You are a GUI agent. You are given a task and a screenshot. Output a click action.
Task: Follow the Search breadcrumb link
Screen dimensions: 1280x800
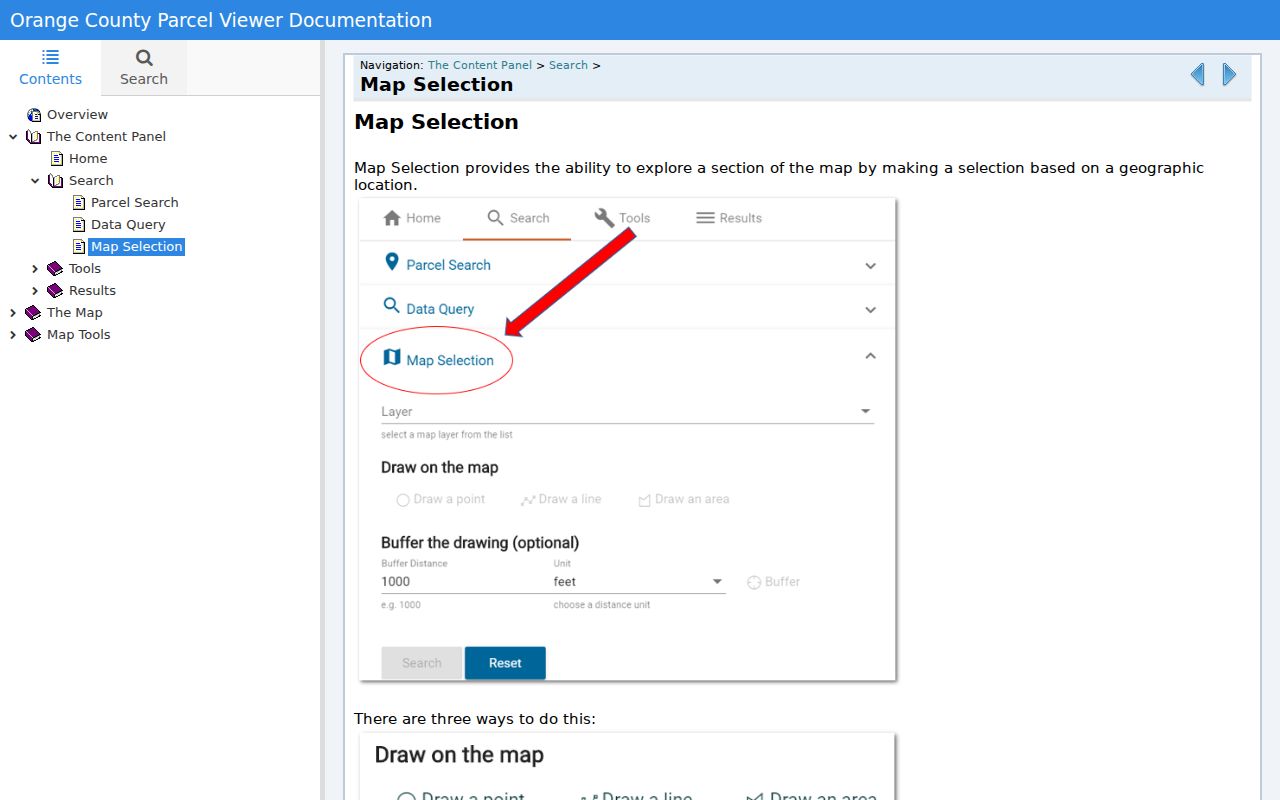click(568, 65)
